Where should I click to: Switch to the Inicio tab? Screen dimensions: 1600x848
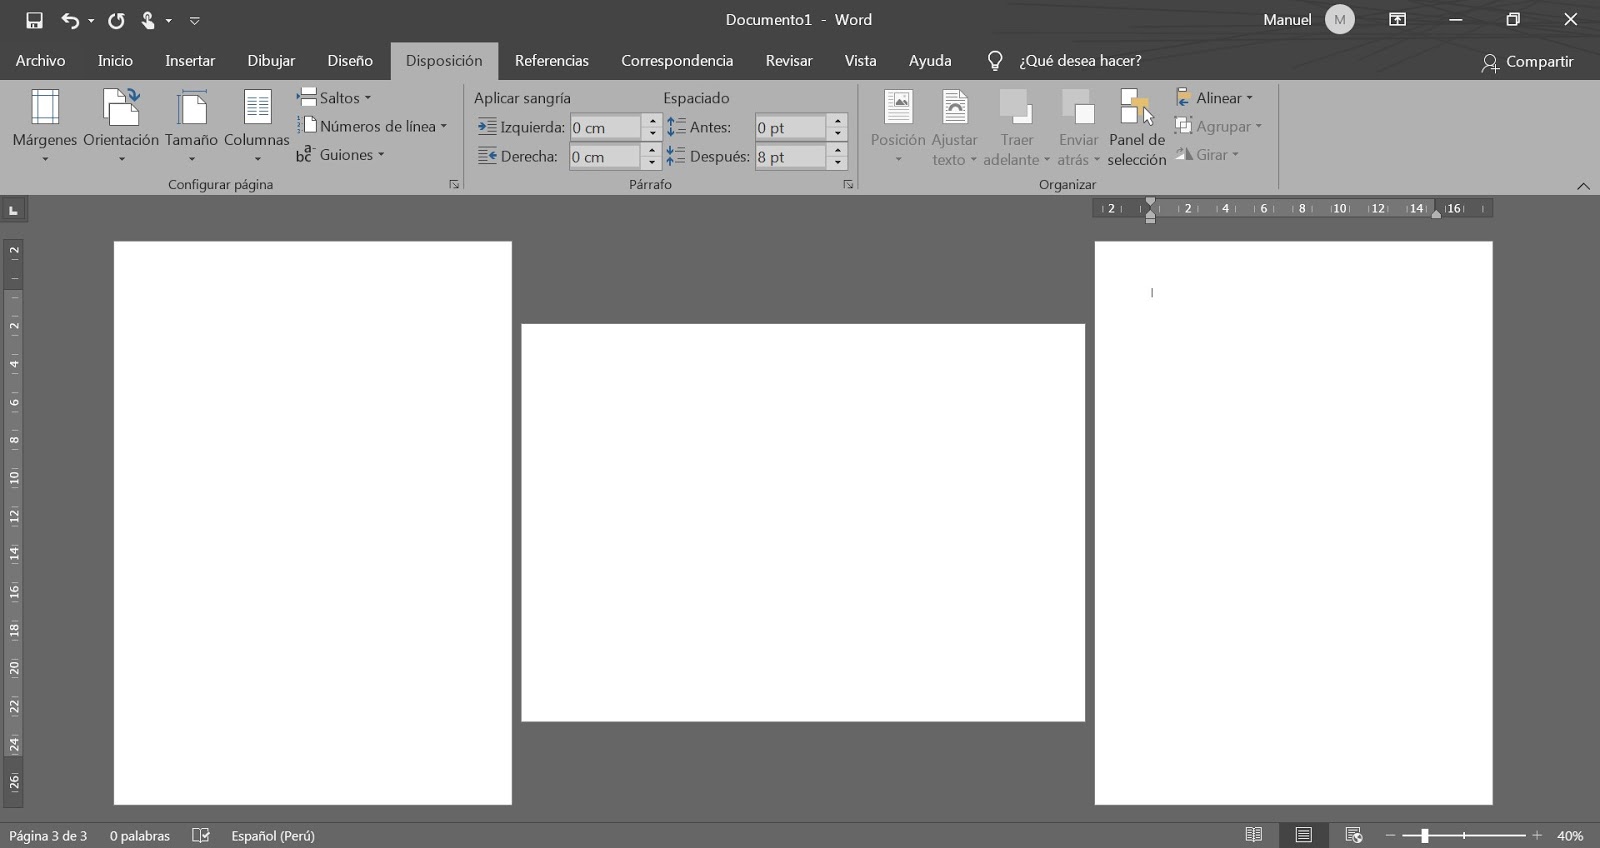pos(115,61)
